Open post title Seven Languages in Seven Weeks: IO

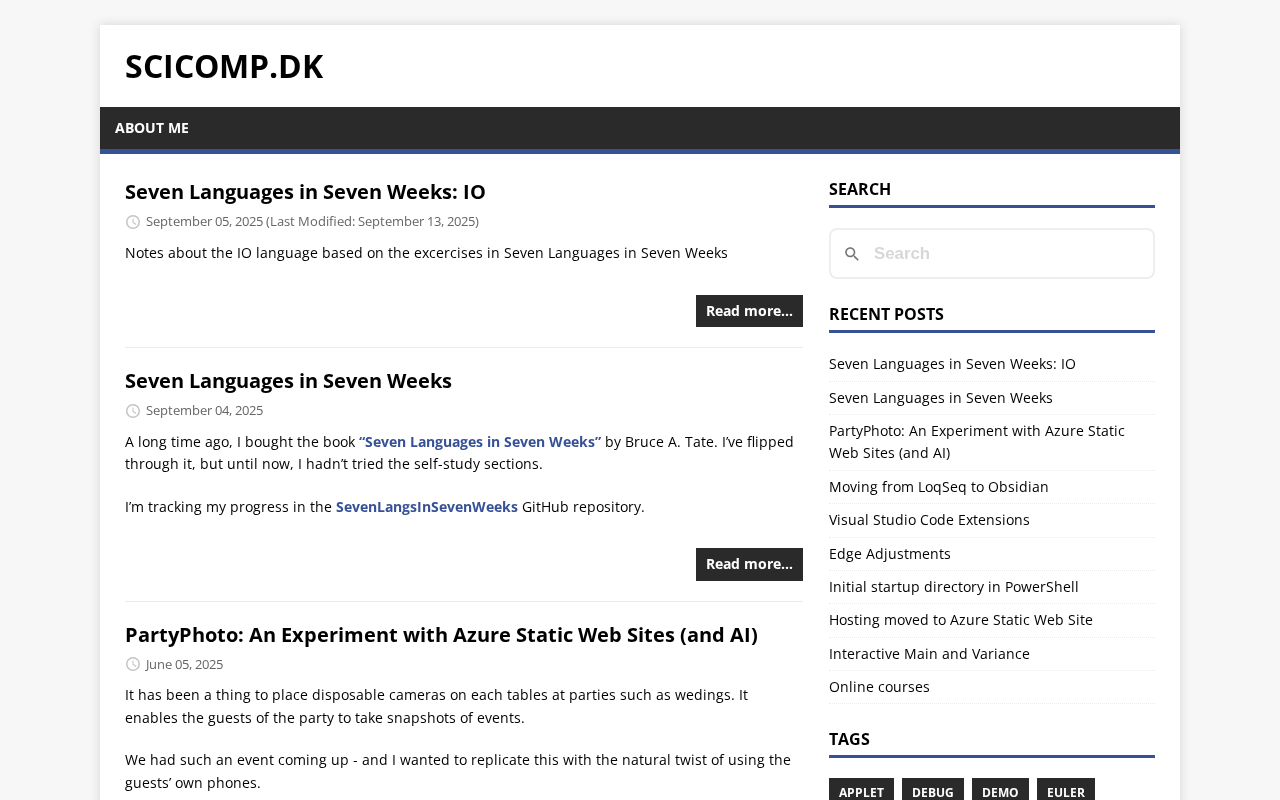305,191
